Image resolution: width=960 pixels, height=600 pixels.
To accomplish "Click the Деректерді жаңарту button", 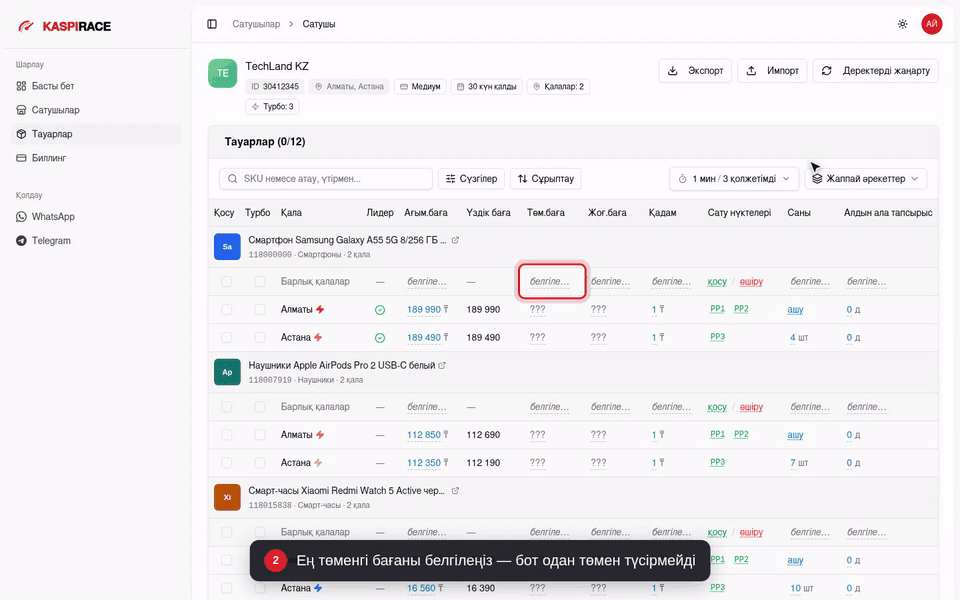I will [x=876, y=70].
